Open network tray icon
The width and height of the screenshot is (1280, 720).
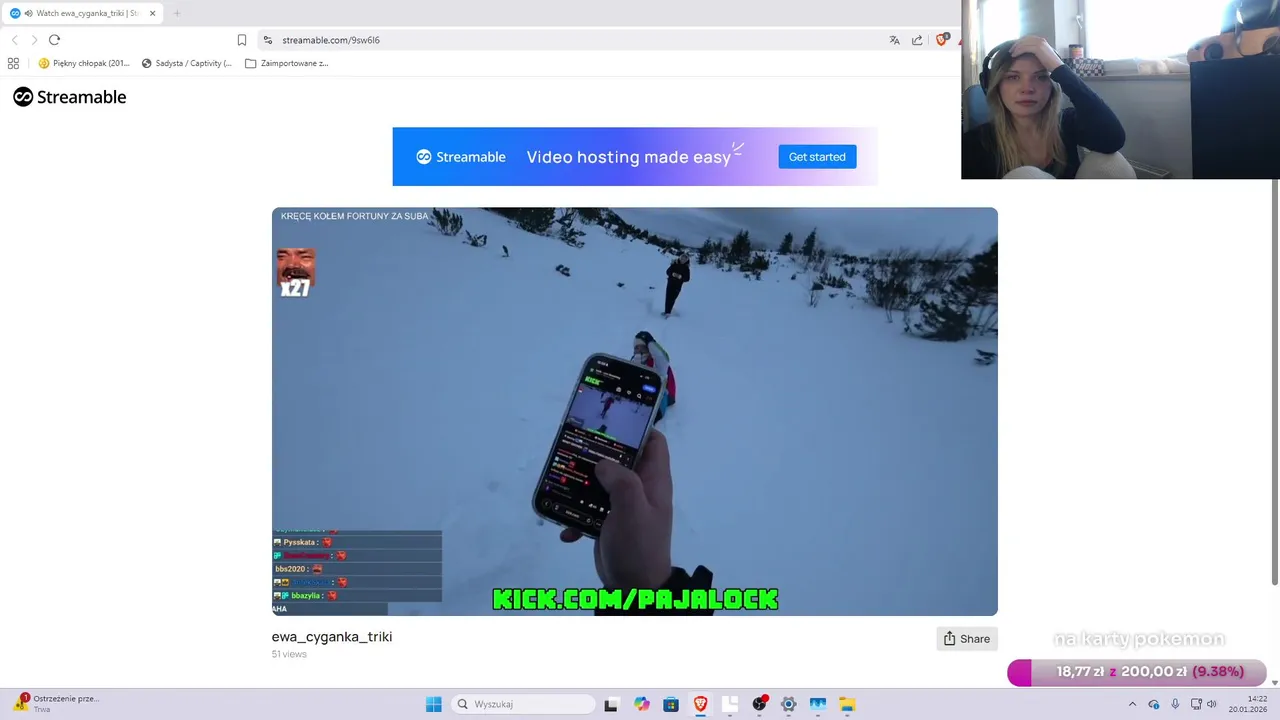point(1196,704)
